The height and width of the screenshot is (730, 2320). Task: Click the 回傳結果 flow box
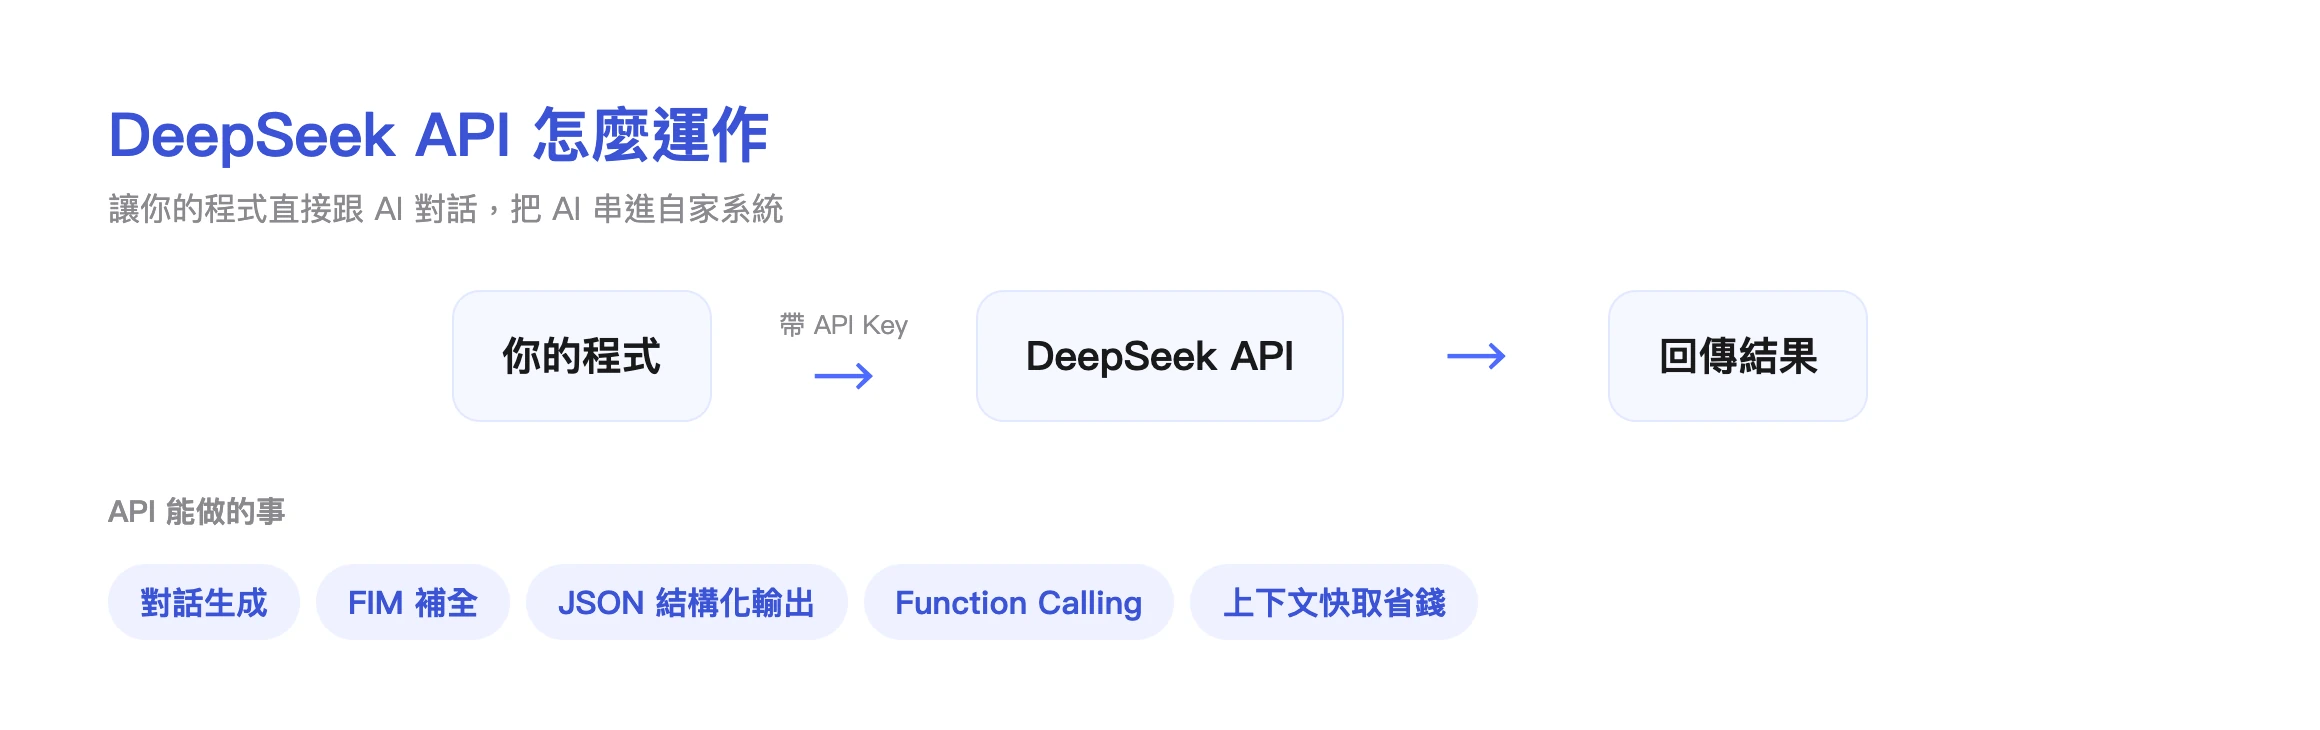click(1738, 356)
